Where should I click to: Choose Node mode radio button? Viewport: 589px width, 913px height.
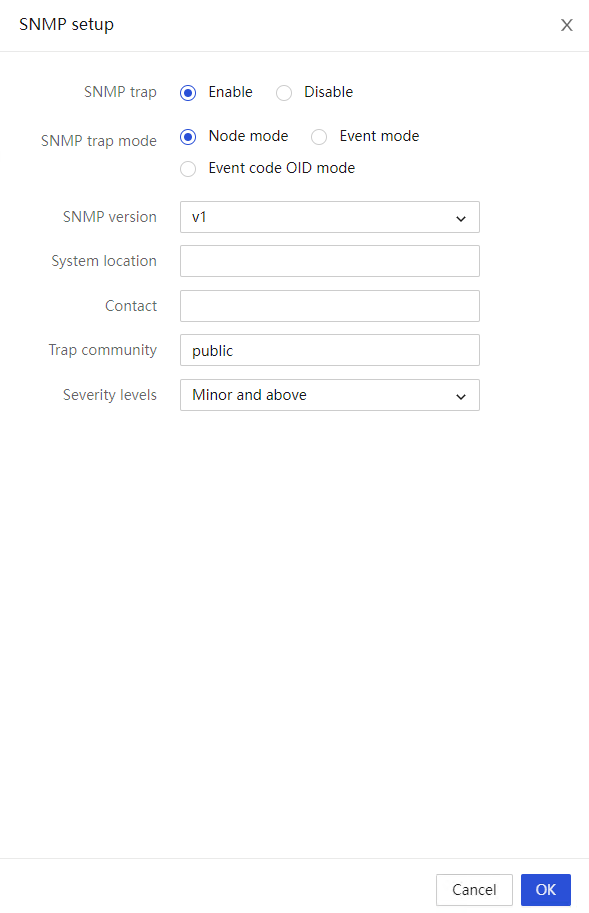pyautogui.click(x=188, y=137)
